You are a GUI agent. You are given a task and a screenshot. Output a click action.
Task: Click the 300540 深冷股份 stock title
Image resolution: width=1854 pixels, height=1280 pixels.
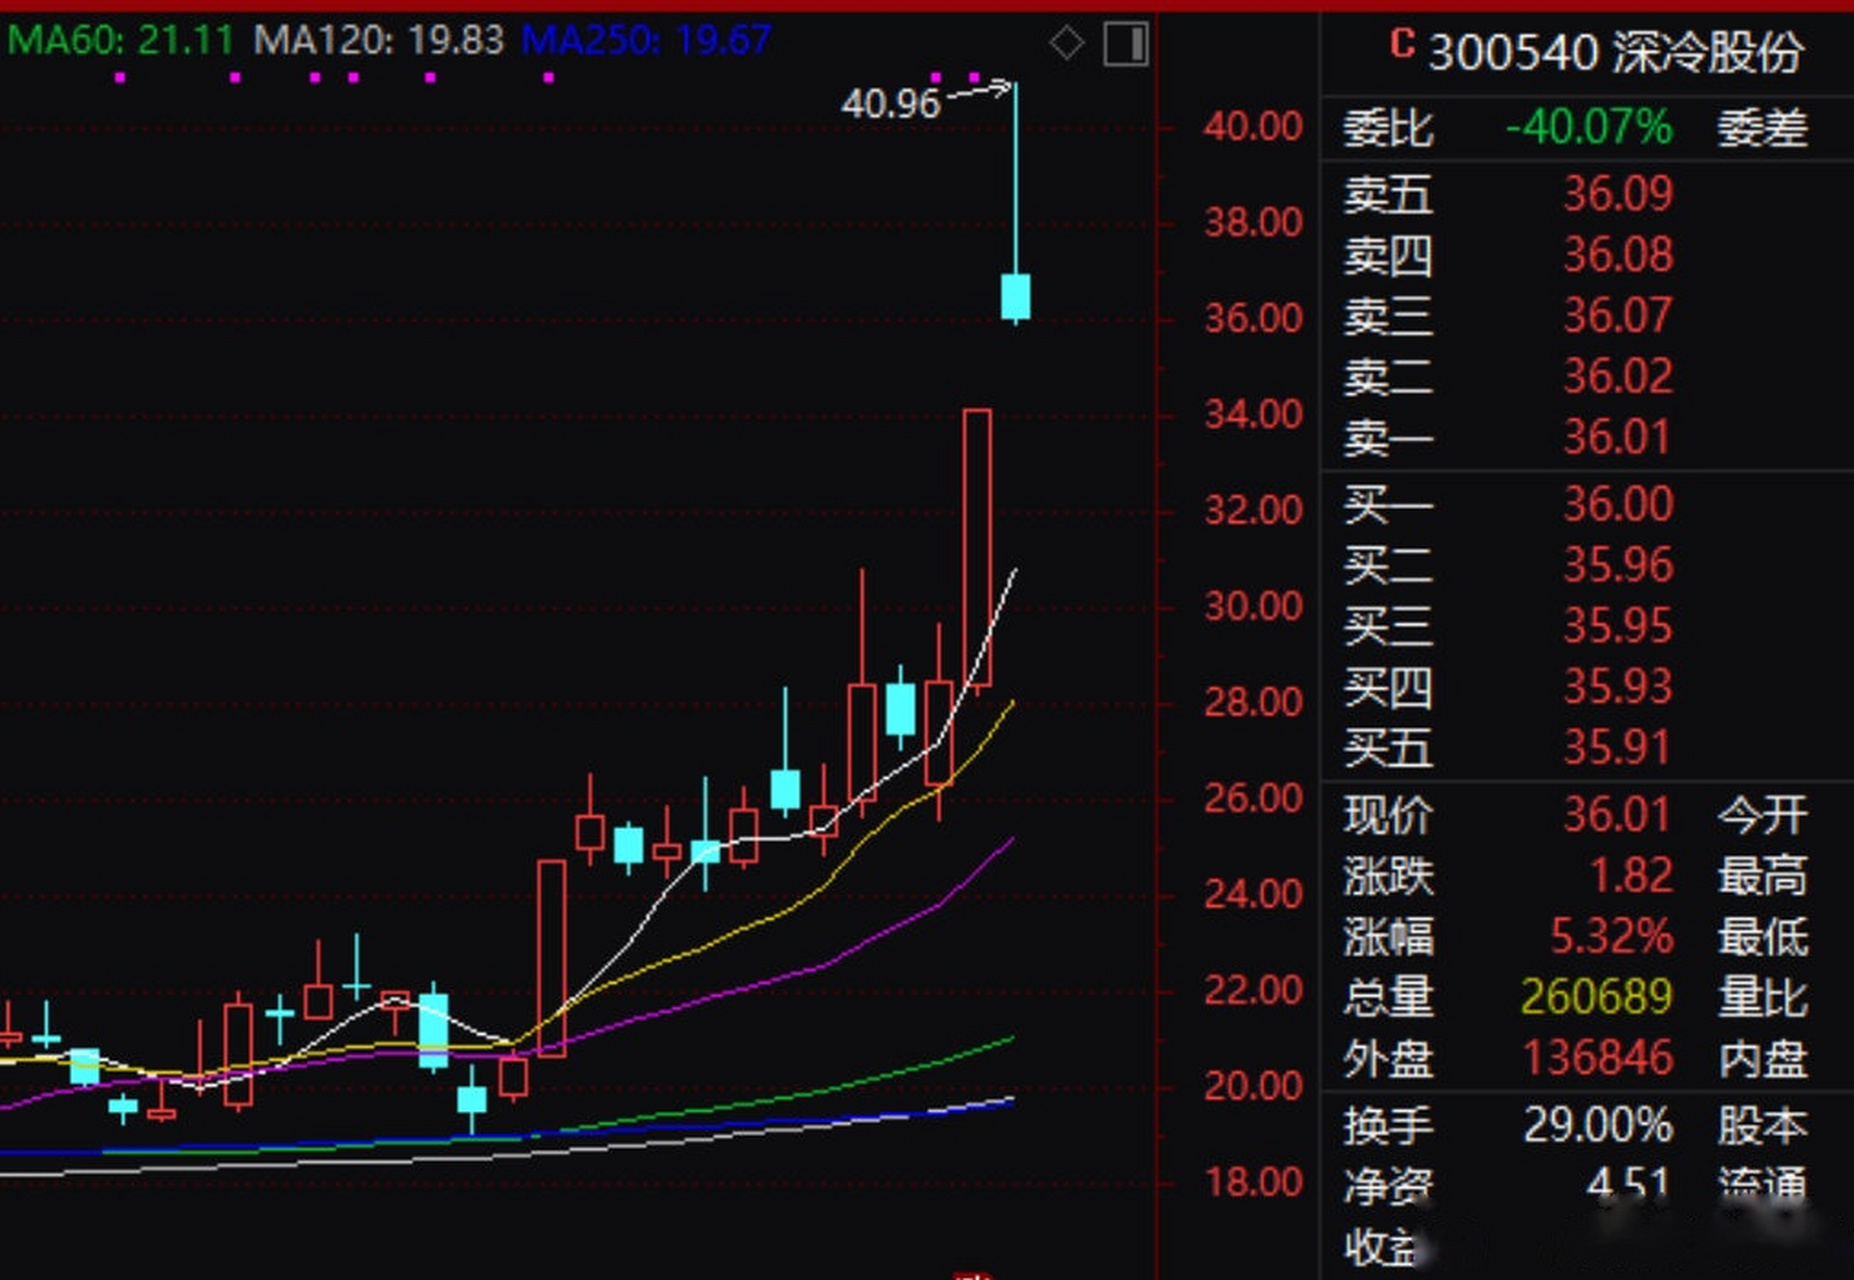[1616, 52]
